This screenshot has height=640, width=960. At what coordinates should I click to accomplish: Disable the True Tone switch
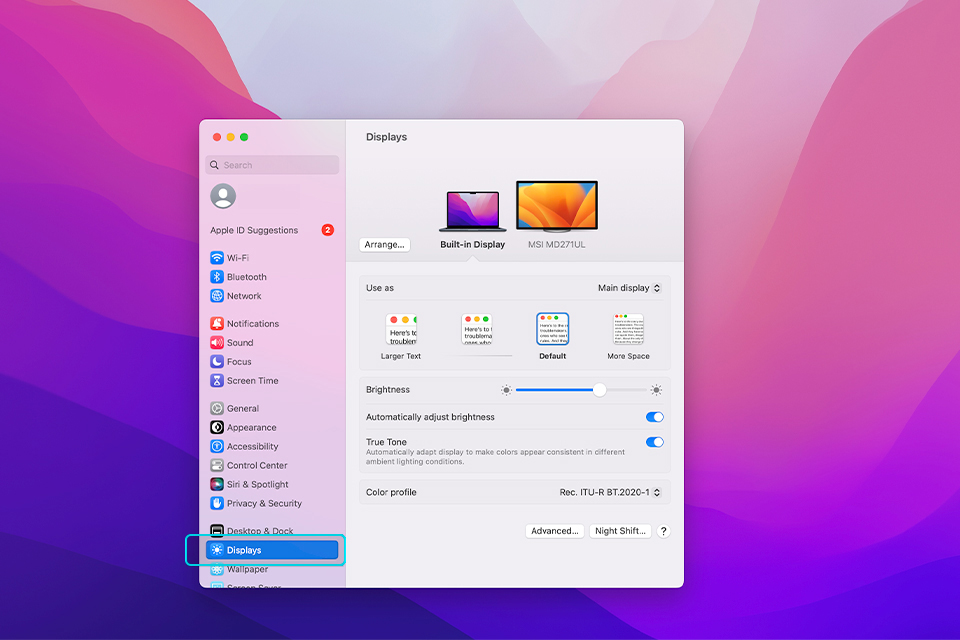(655, 441)
